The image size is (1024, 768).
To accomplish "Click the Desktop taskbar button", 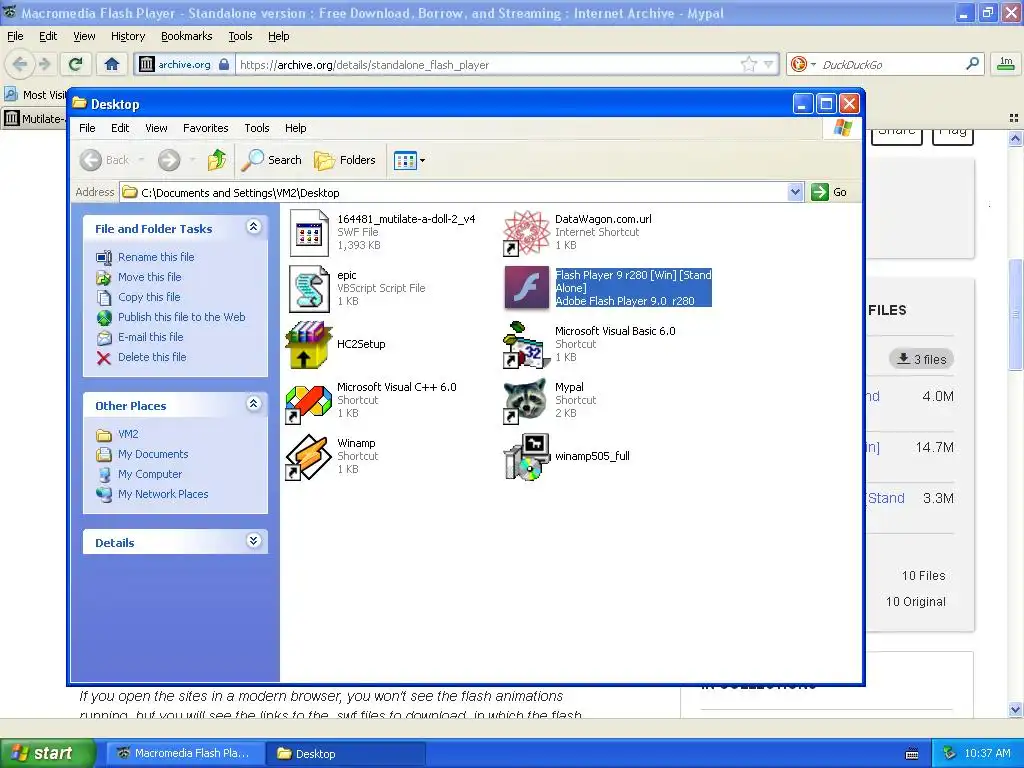I will tap(347, 753).
